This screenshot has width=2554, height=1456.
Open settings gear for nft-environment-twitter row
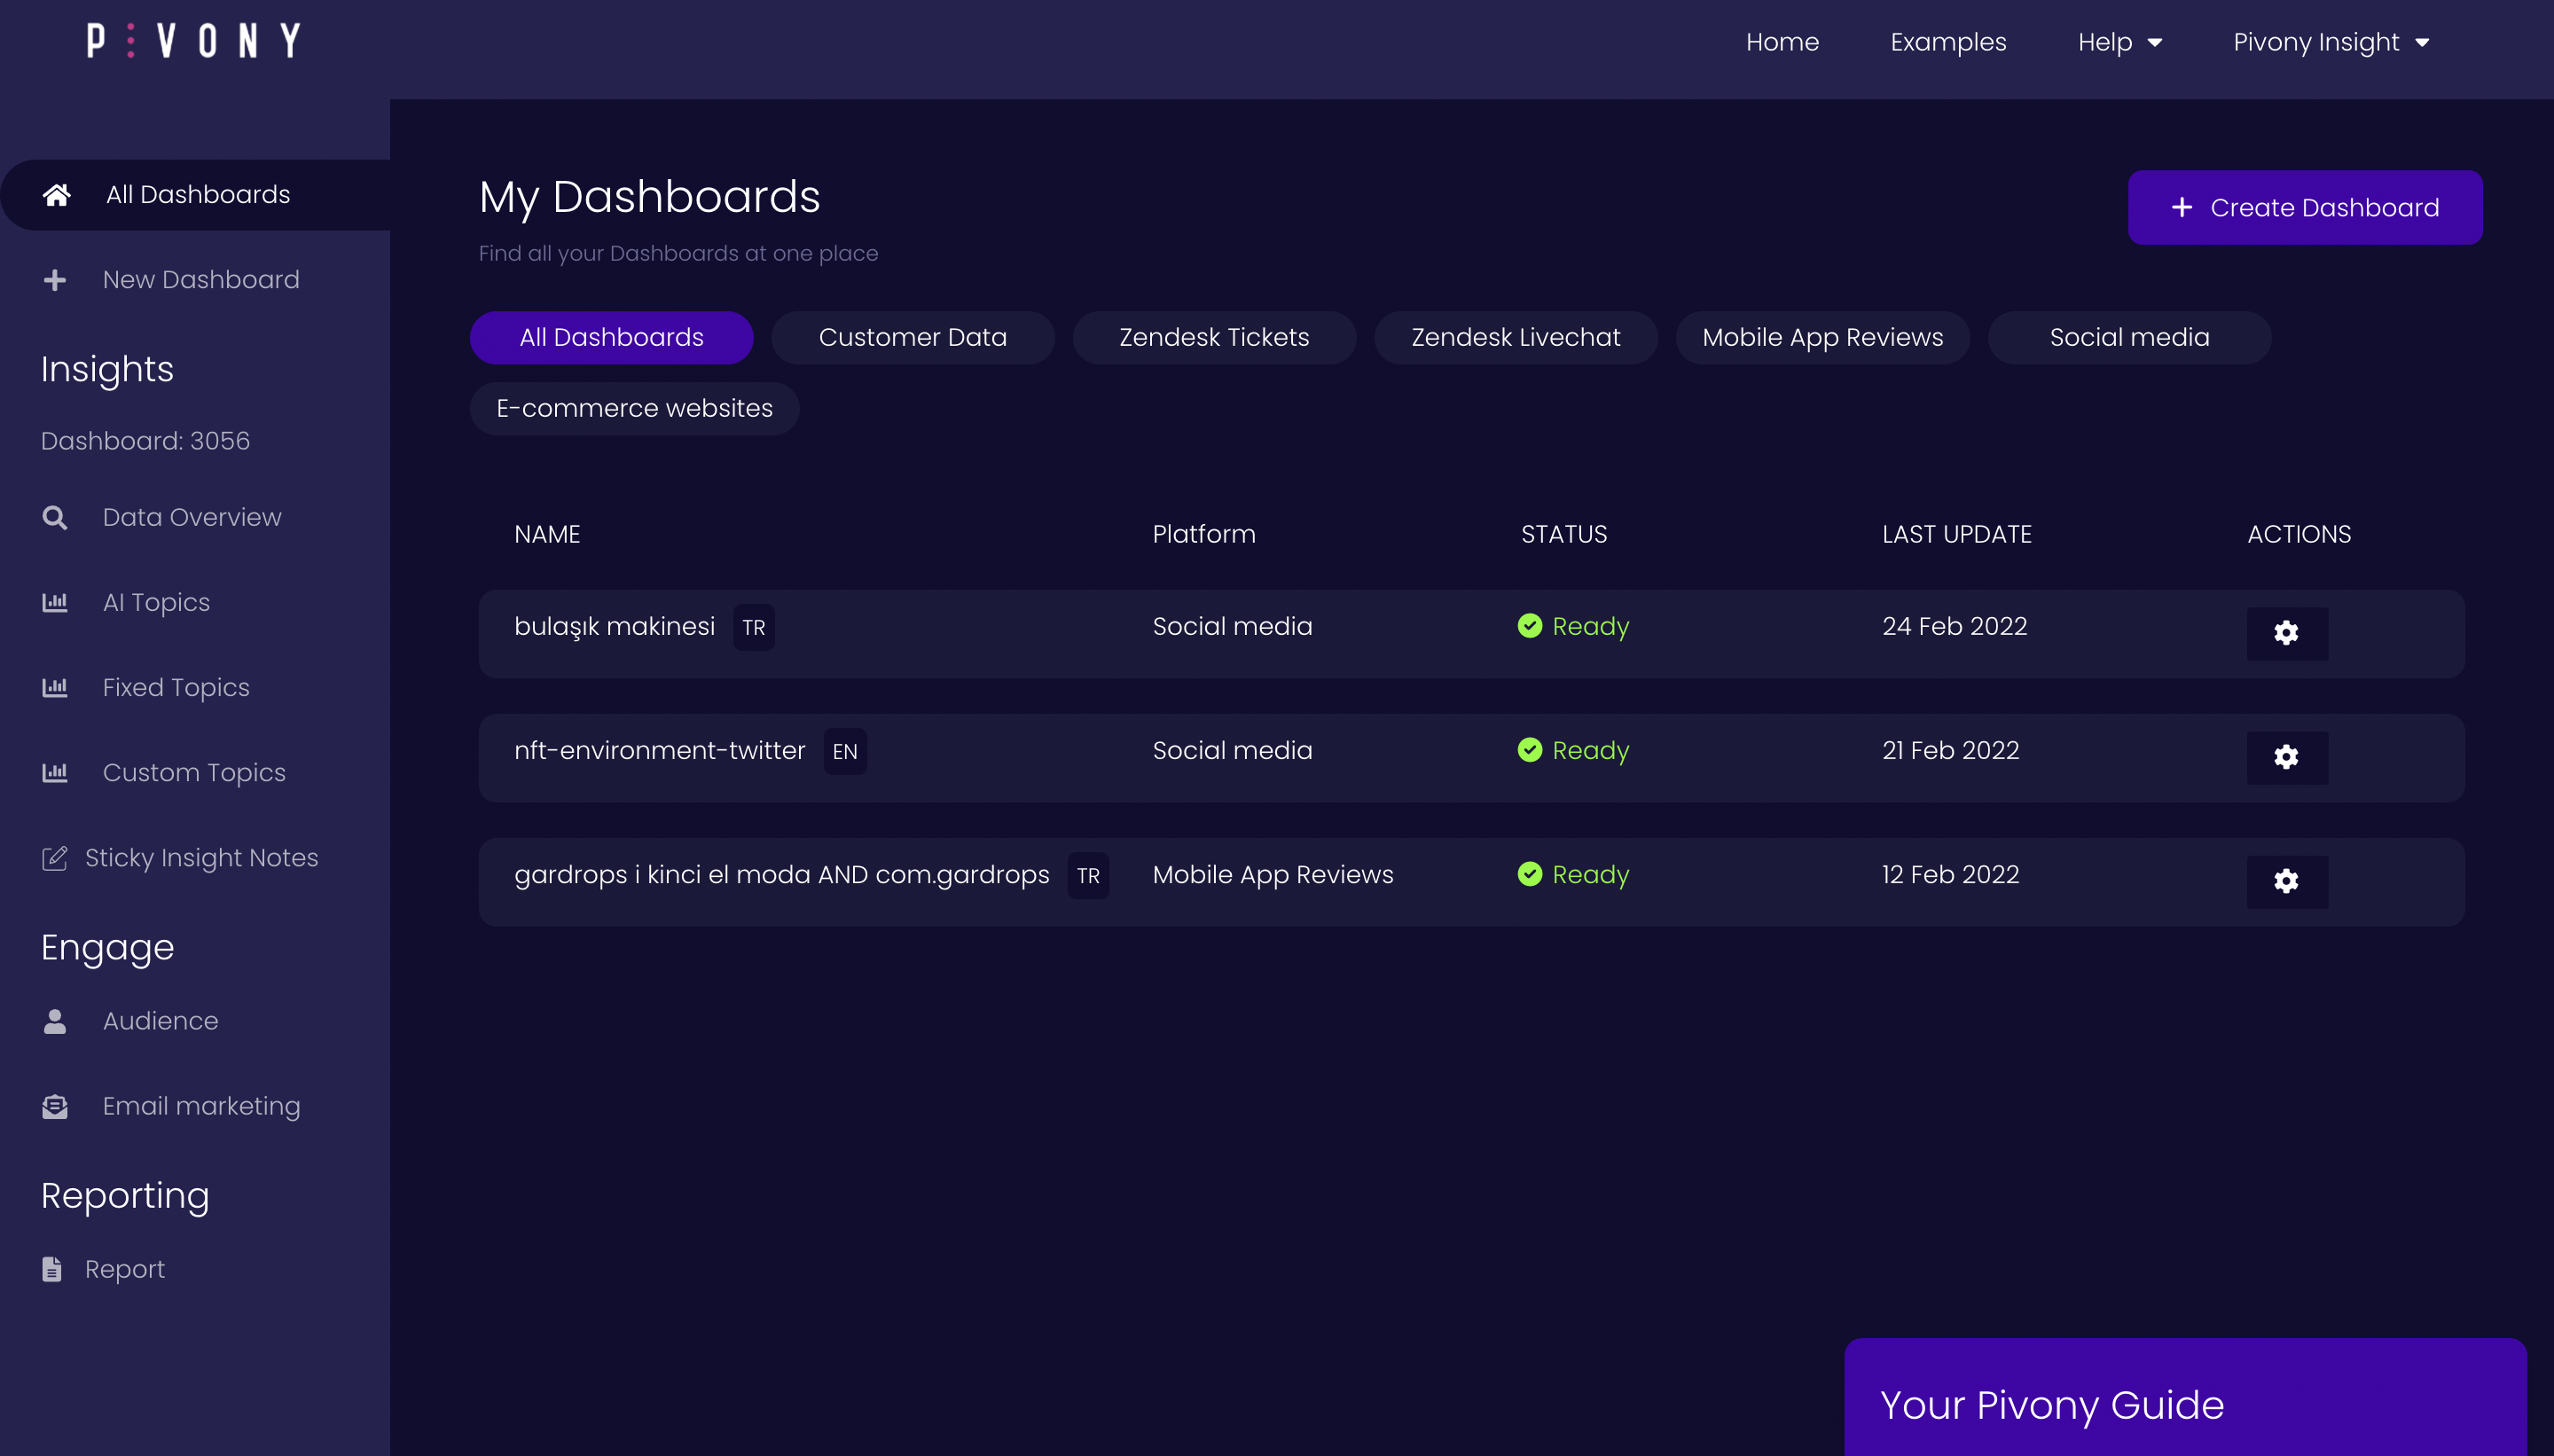click(2286, 757)
